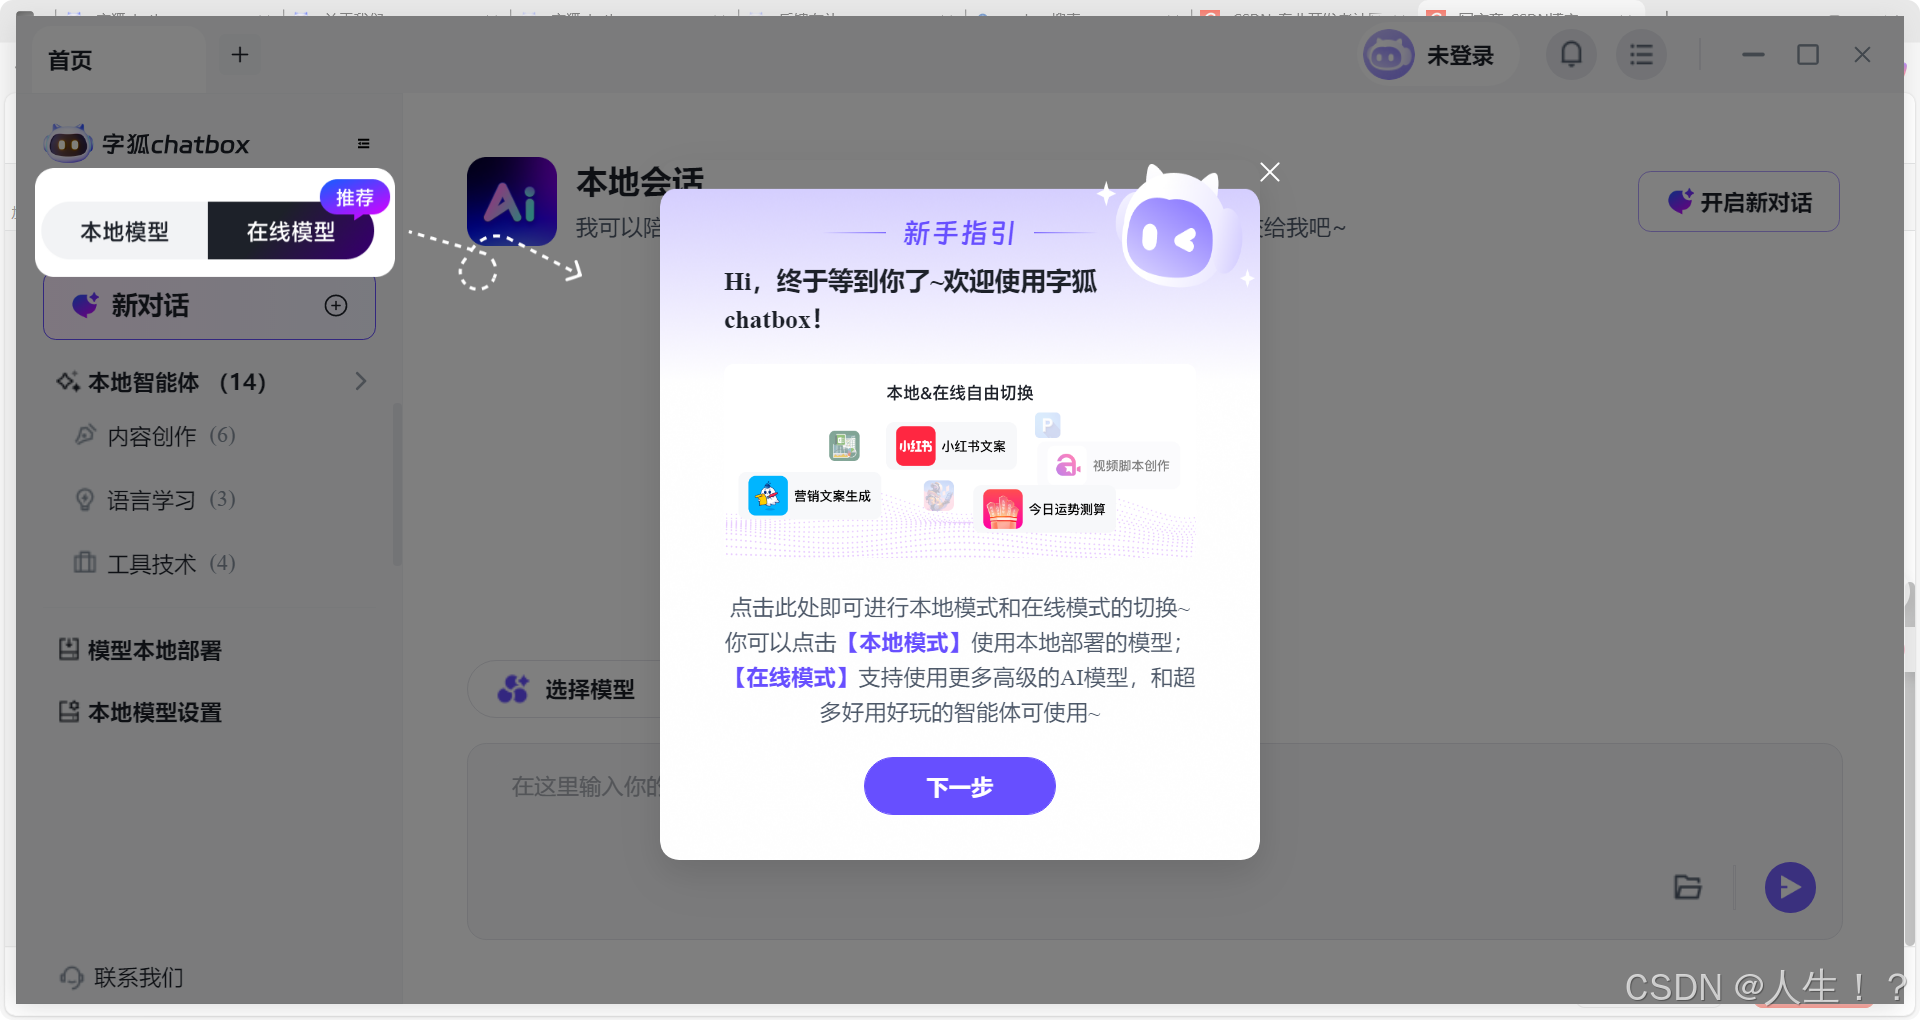1920x1020 pixels.
Task: Expand the 本地智能体 (14) chevron
Action: tap(361, 381)
